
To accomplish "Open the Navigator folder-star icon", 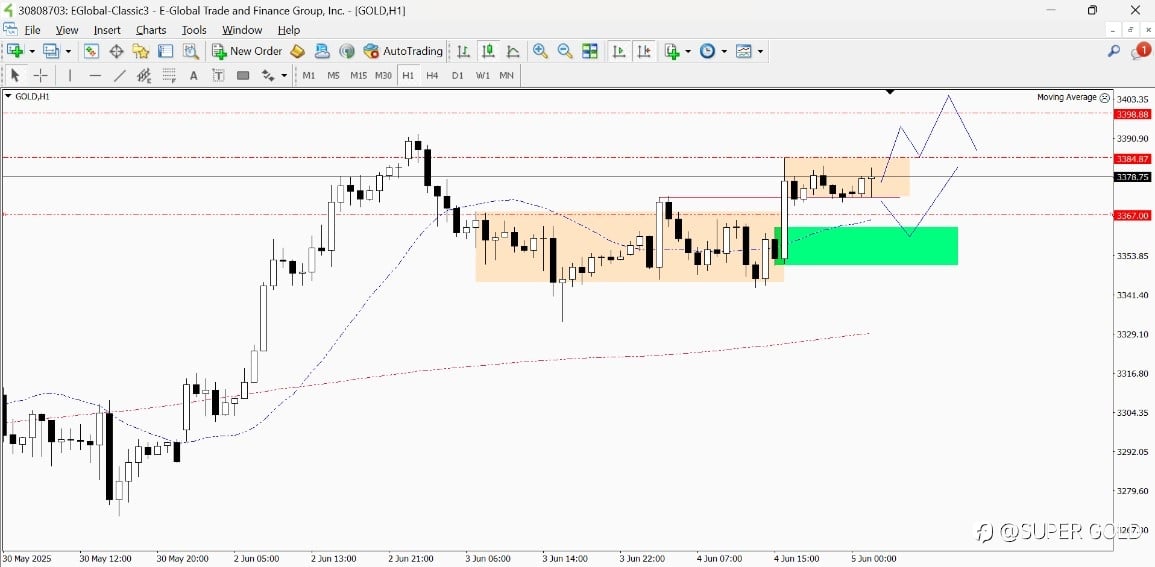I will pyautogui.click(x=141, y=51).
